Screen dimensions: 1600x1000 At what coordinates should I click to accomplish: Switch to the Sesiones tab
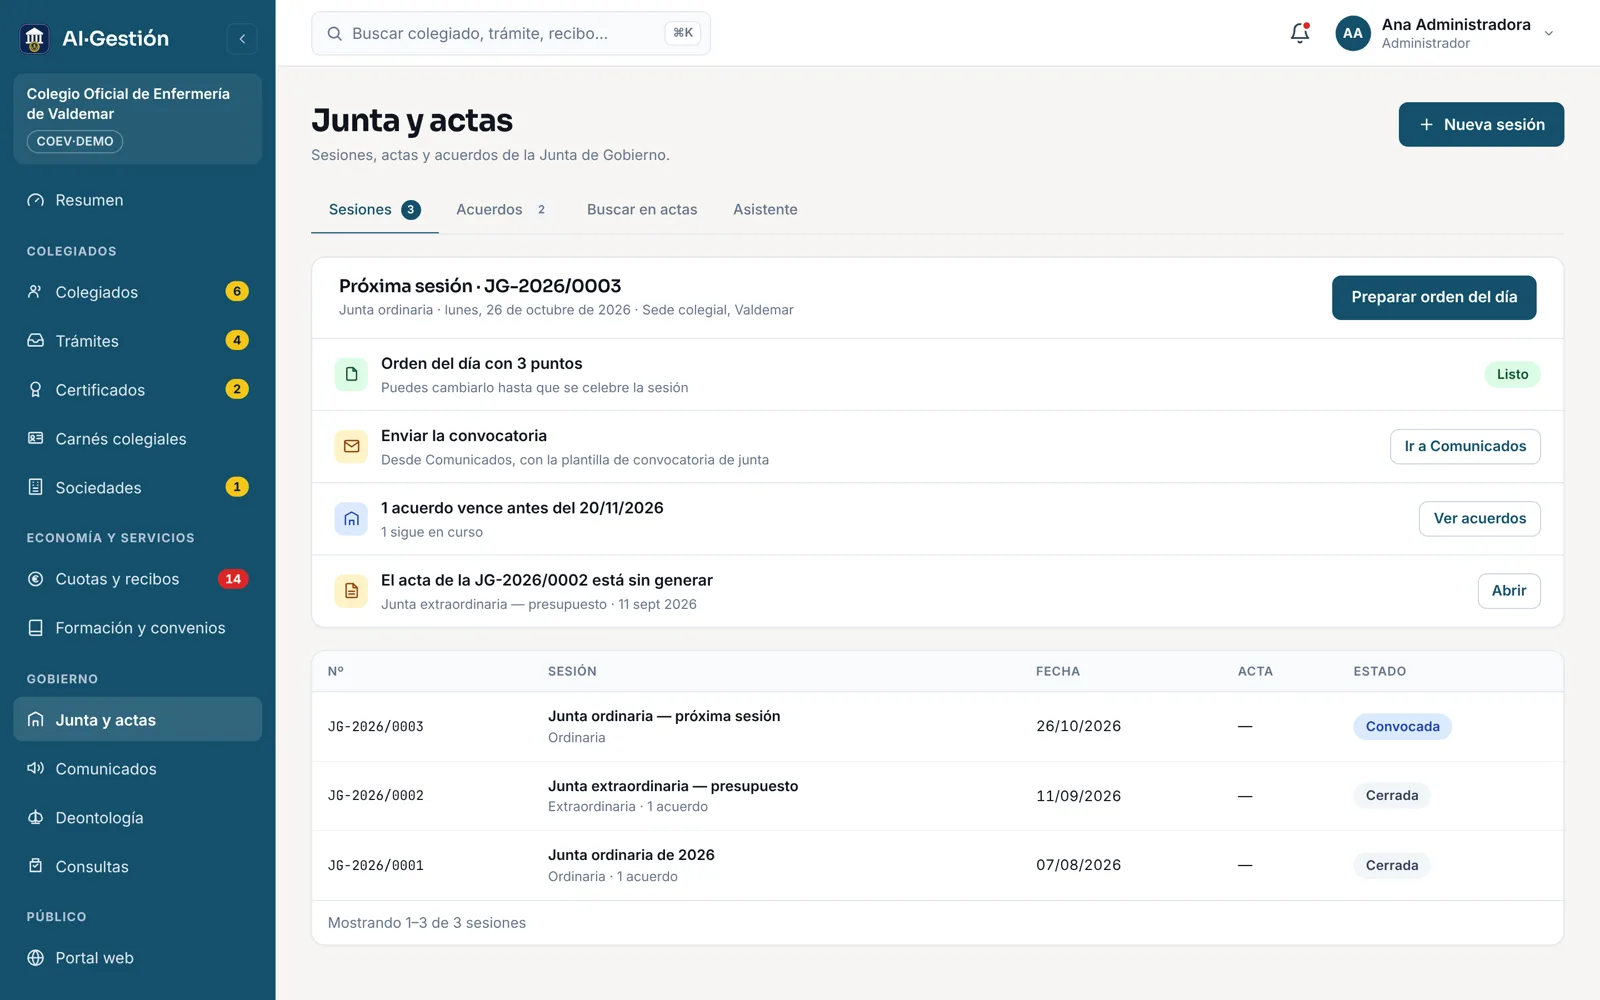click(x=375, y=210)
